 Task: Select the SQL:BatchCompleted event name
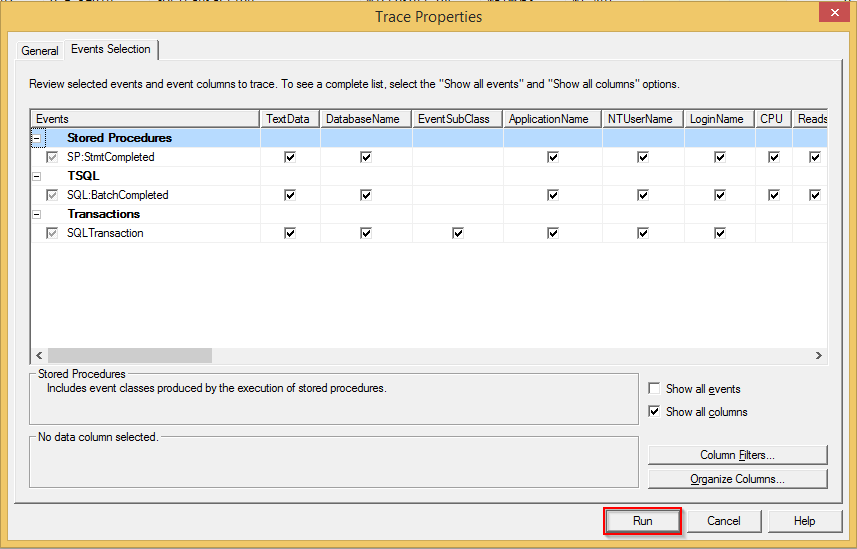pos(118,195)
